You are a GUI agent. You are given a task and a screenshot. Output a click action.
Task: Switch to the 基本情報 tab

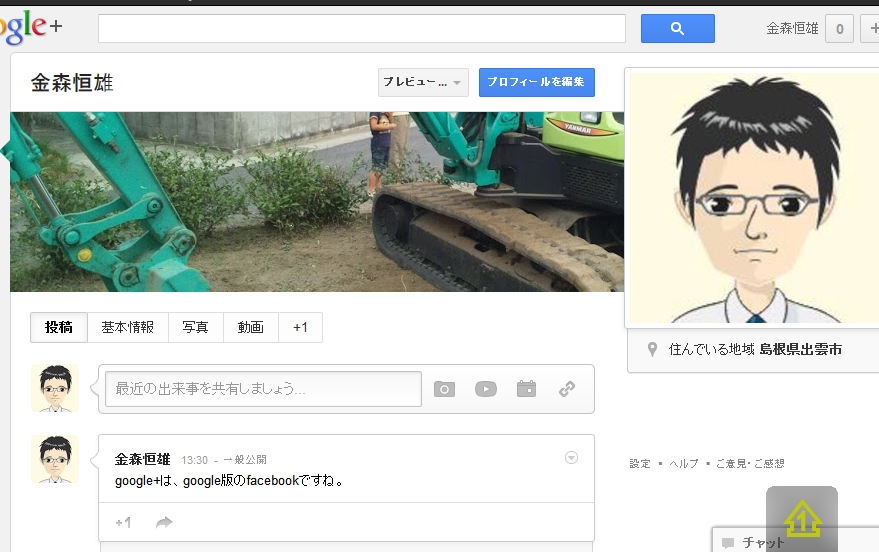click(127, 327)
